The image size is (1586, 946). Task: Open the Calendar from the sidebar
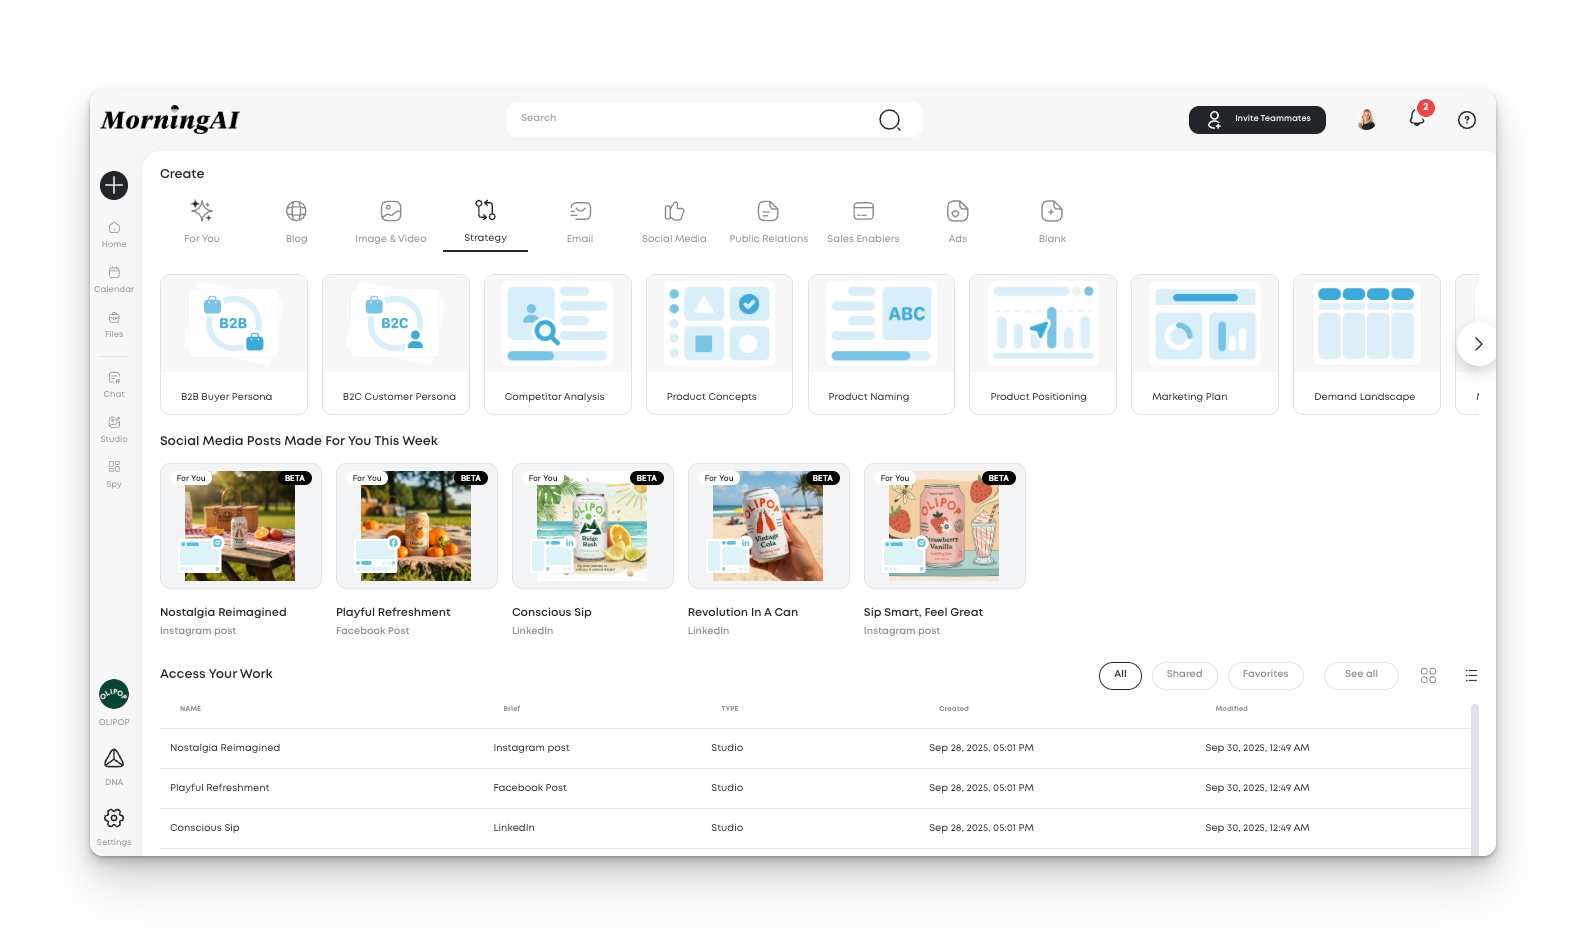tap(114, 278)
